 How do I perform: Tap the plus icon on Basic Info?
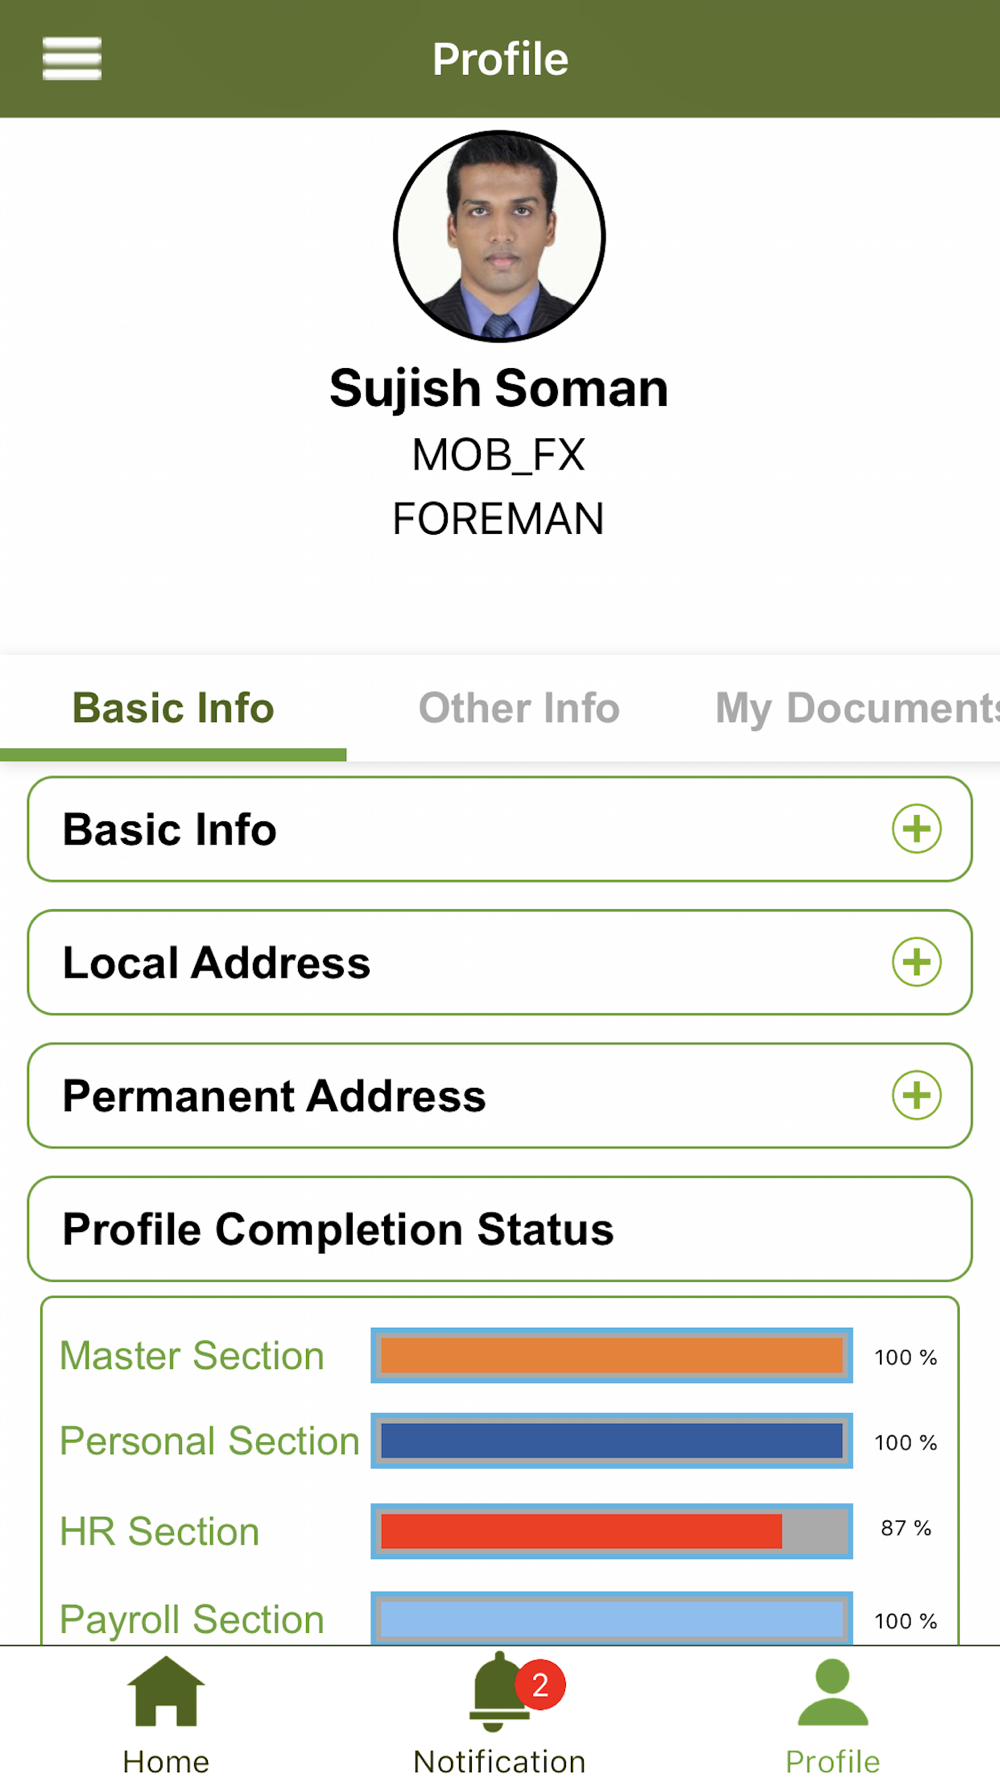(x=916, y=829)
